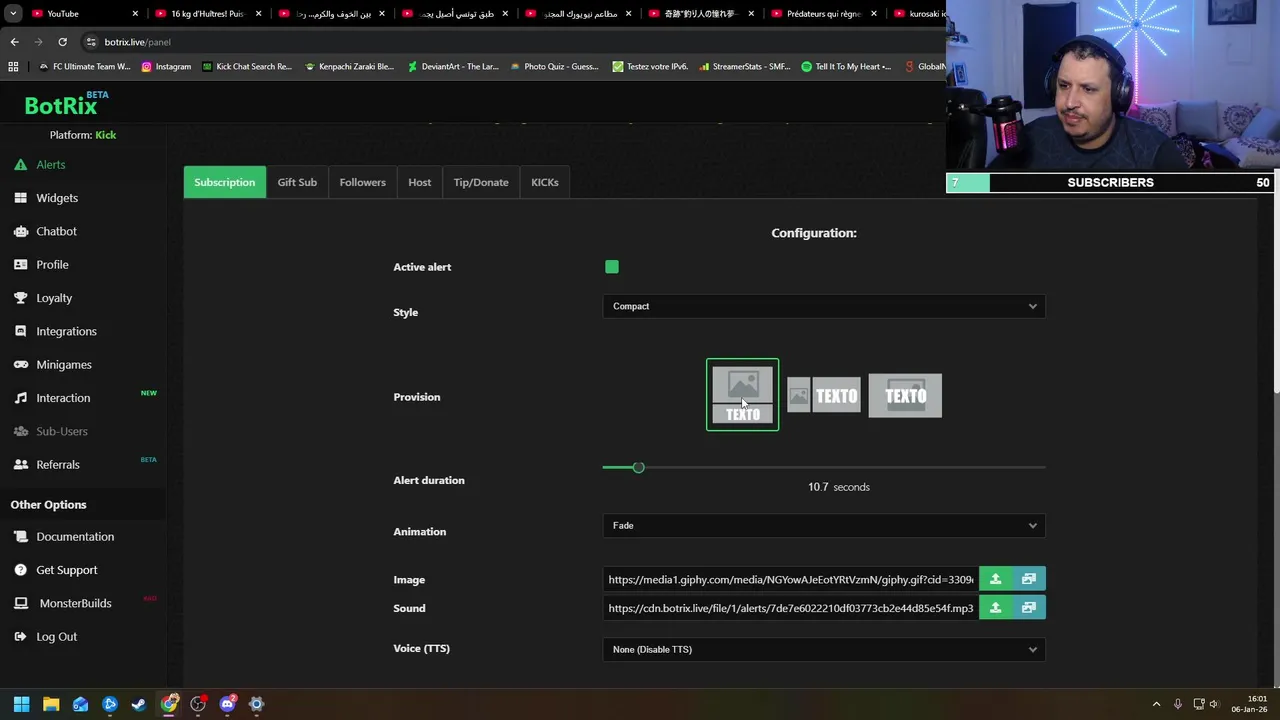Open FC Ultimate Team bookmark
The width and height of the screenshot is (1280, 720).
84,67
